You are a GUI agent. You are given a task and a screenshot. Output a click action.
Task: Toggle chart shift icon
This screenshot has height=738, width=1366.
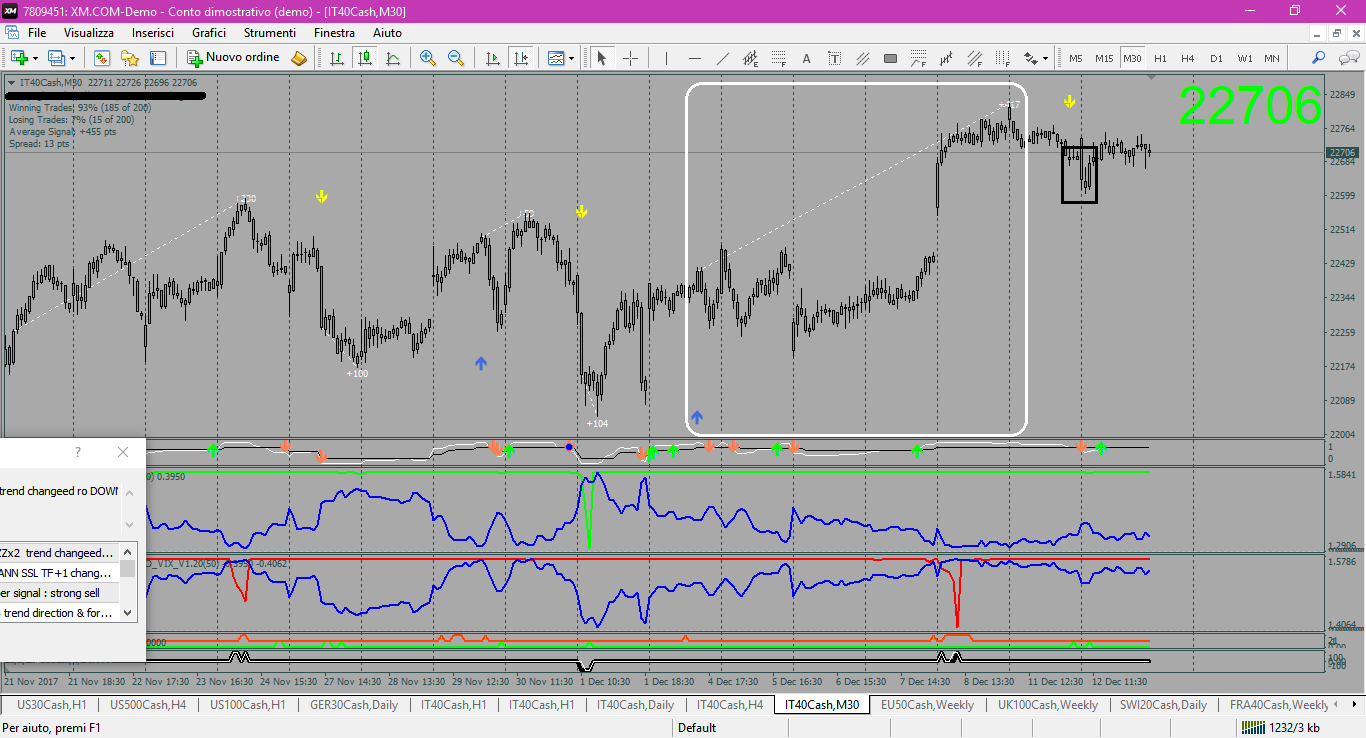click(520, 58)
